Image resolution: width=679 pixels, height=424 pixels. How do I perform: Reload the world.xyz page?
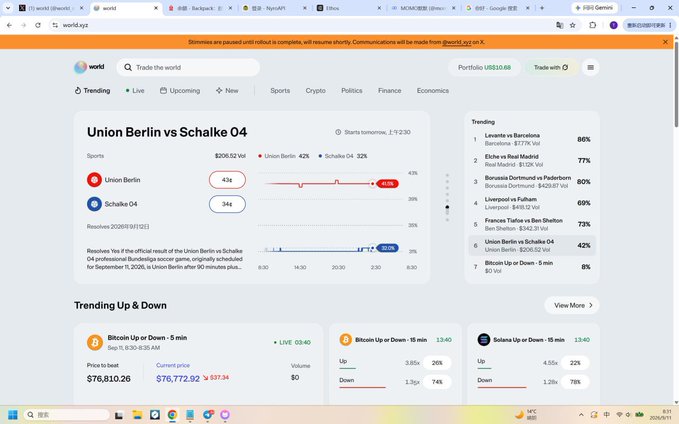coord(38,25)
